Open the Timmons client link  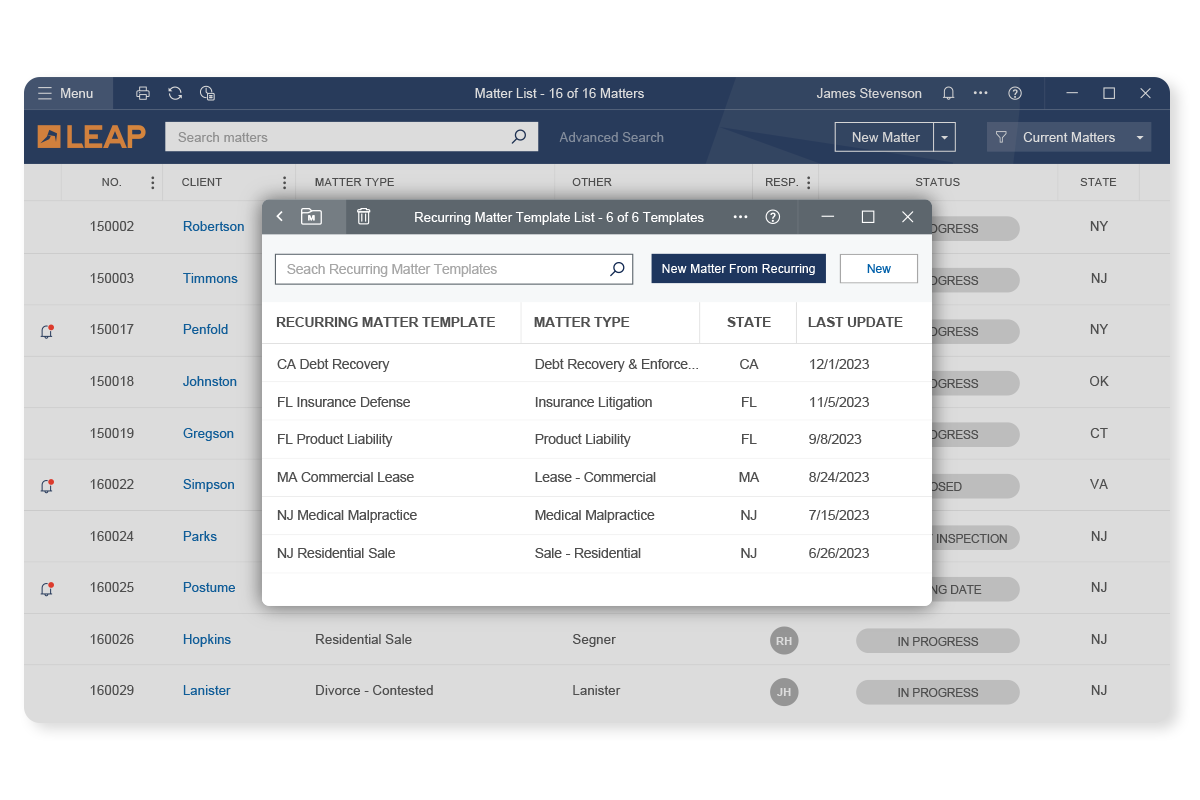tap(210, 278)
